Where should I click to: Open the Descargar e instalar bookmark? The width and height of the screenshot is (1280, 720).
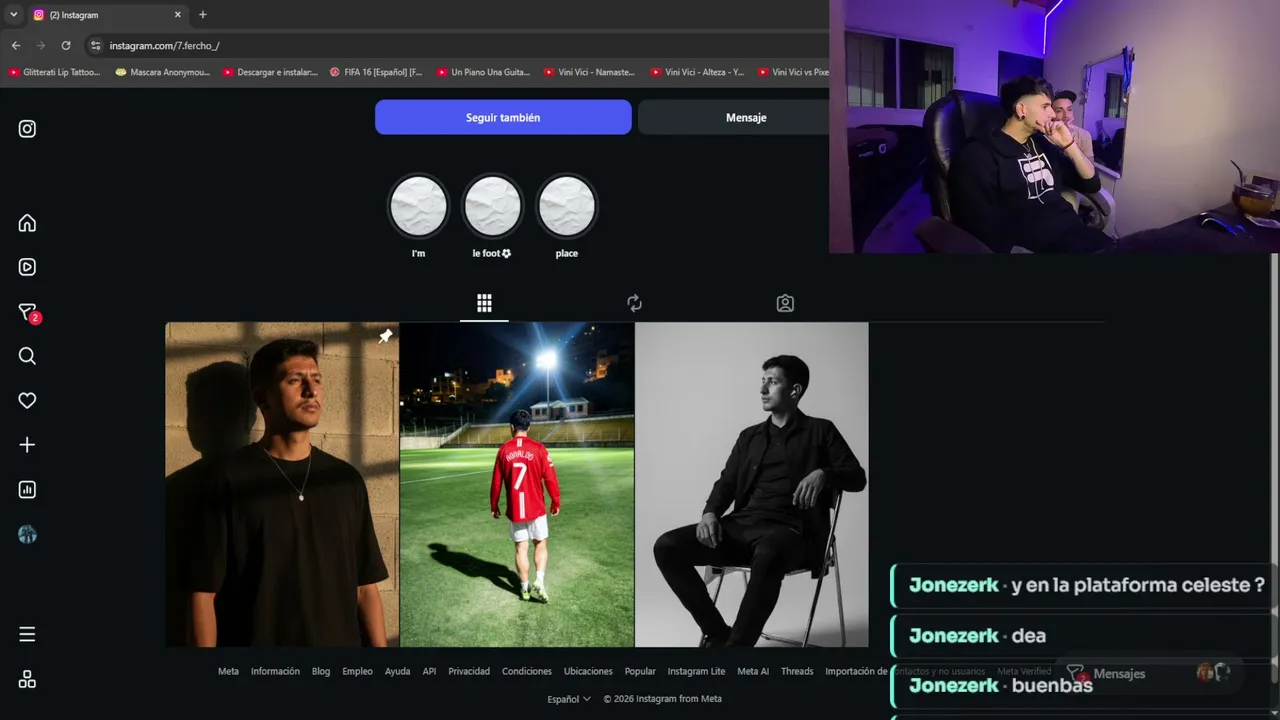[270, 72]
